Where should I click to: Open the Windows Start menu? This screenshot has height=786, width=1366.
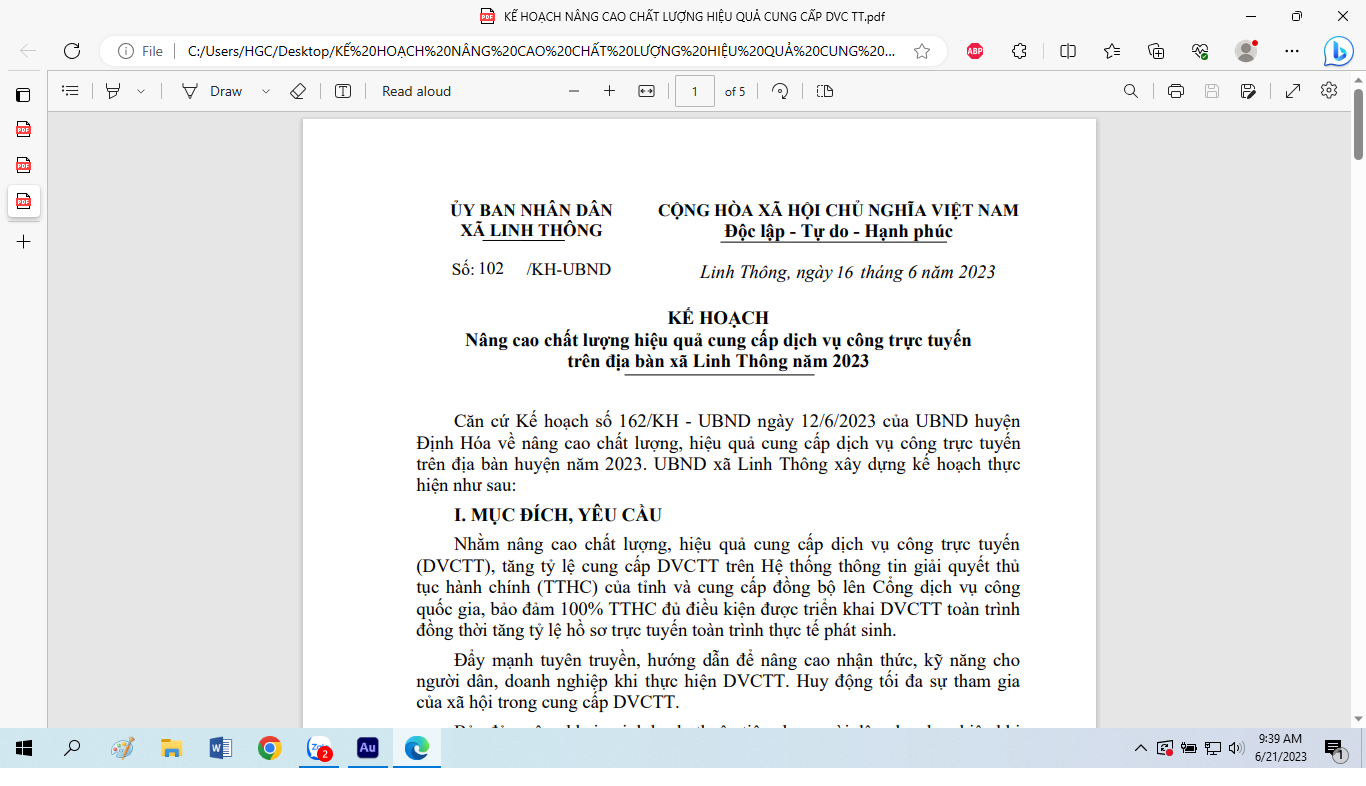pos(24,748)
